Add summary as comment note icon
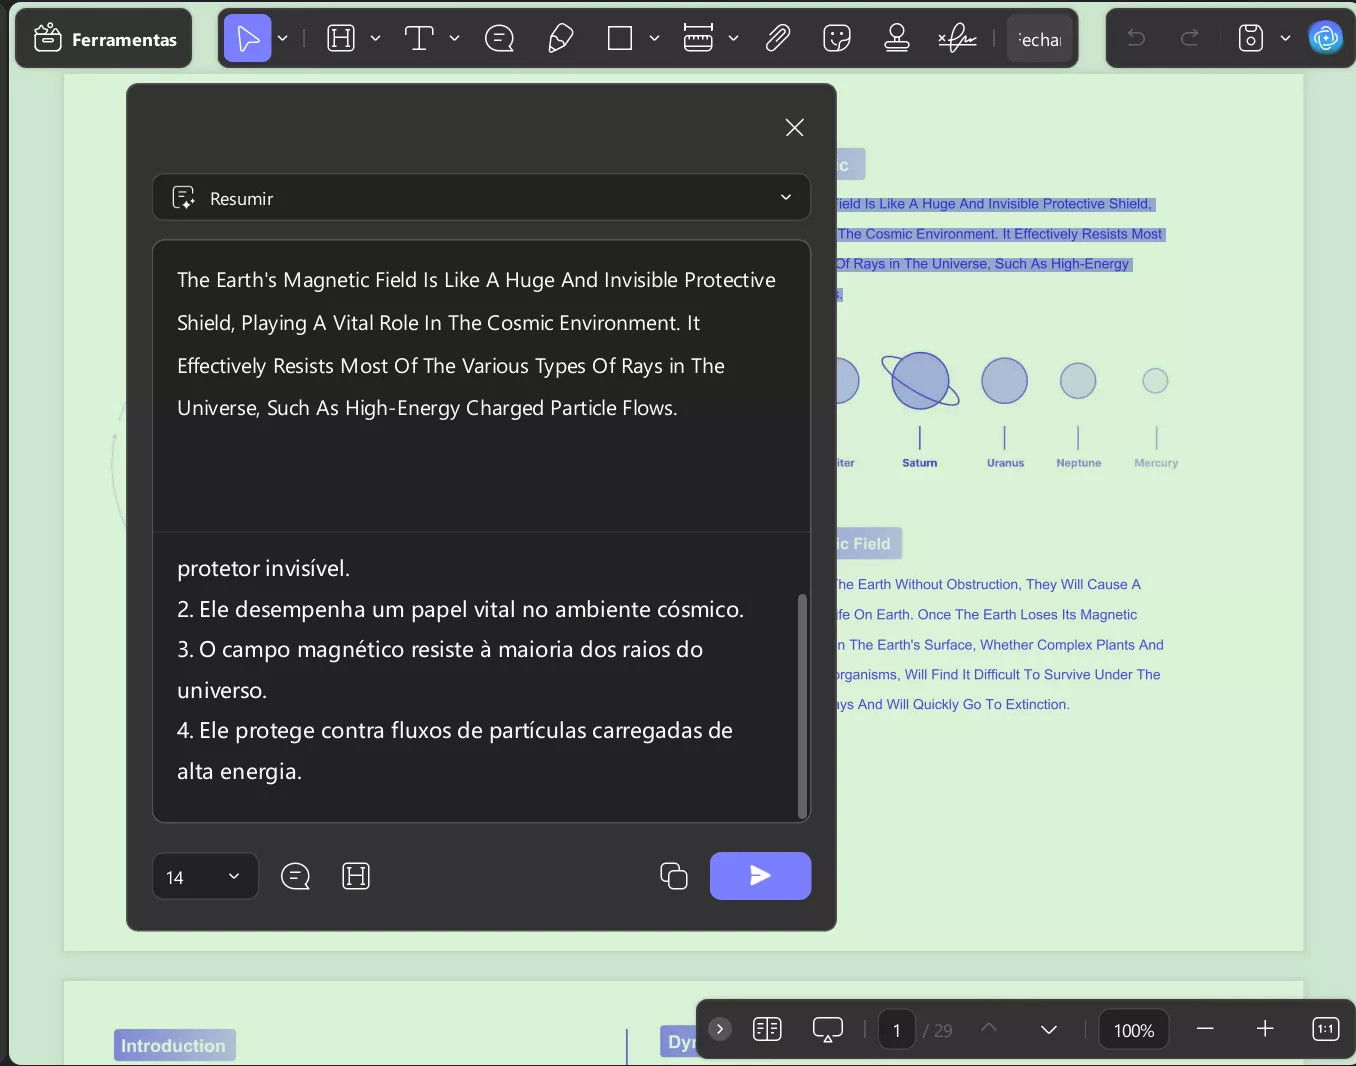The width and height of the screenshot is (1356, 1066). click(296, 876)
